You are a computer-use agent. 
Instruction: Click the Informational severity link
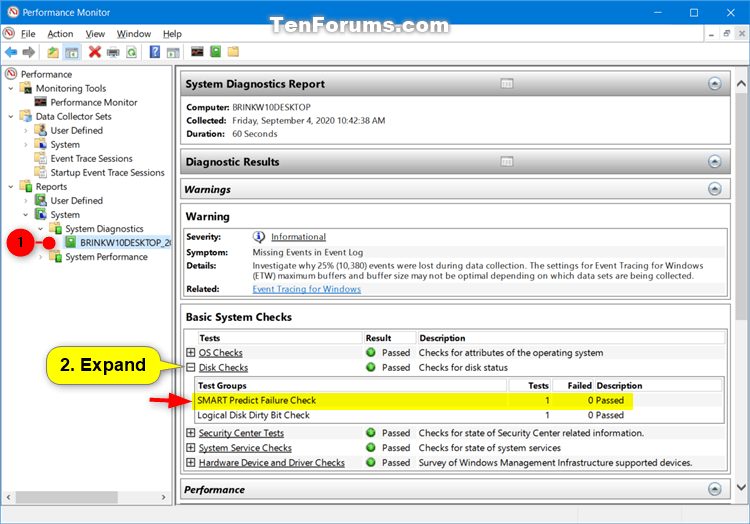[x=298, y=237]
